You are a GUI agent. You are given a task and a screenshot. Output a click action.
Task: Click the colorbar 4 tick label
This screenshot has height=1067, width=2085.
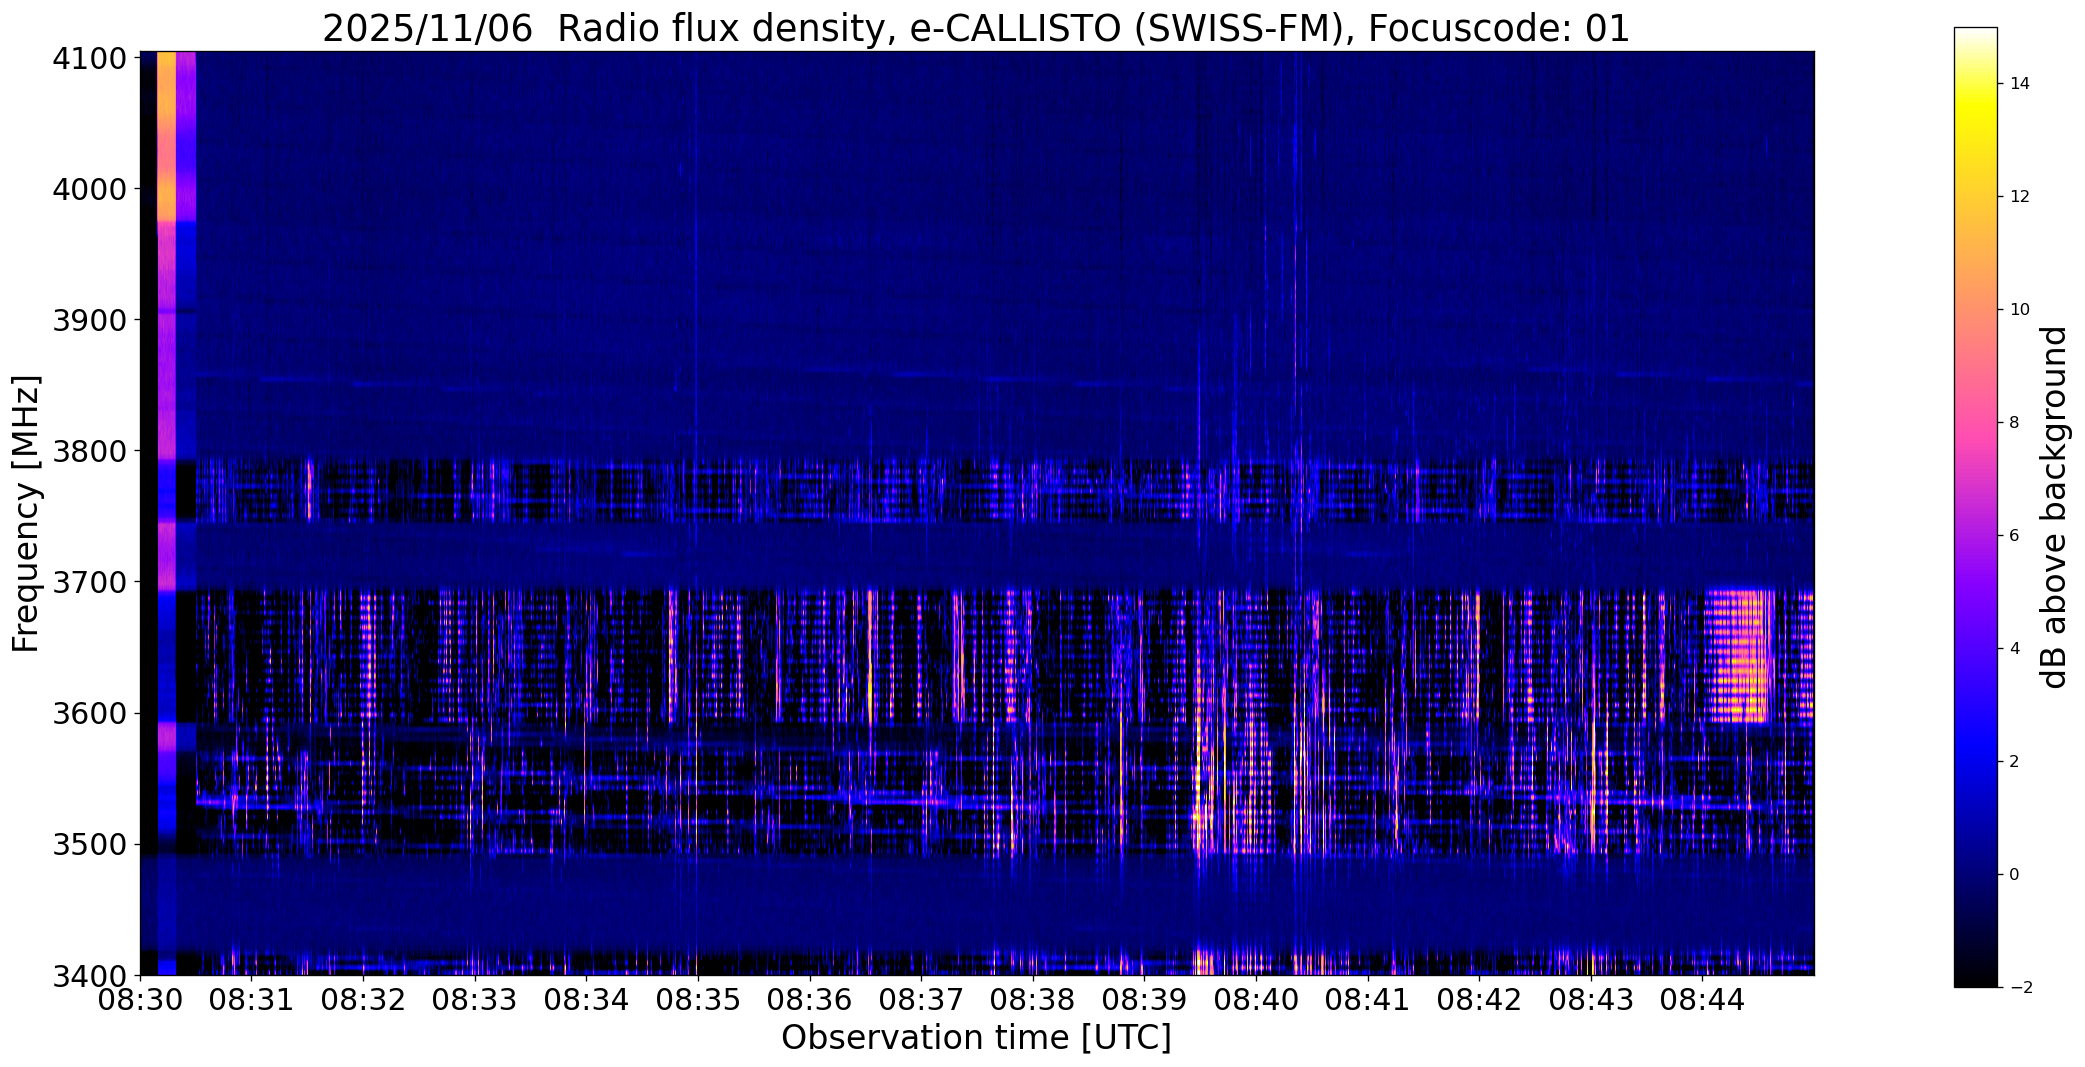pyautogui.click(x=2014, y=649)
